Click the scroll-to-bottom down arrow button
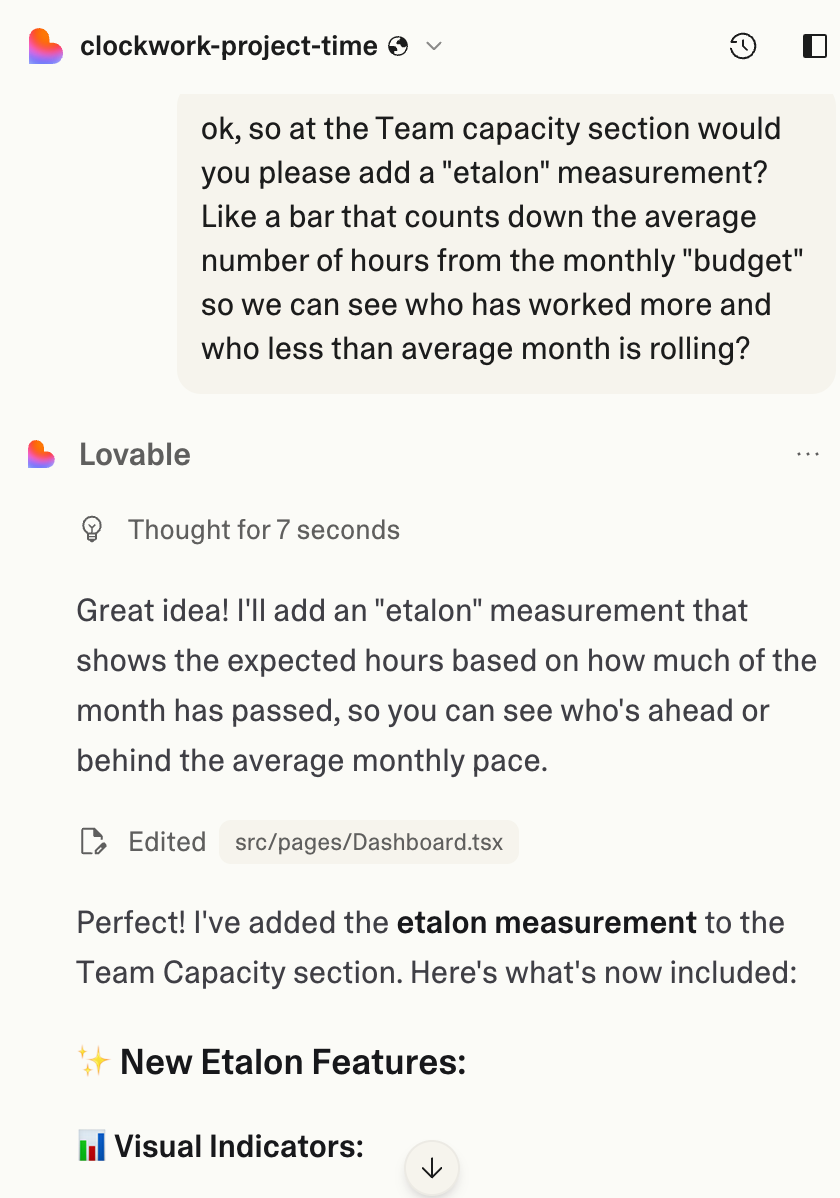The width and height of the screenshot is (840, 1198). [432, 1168]
